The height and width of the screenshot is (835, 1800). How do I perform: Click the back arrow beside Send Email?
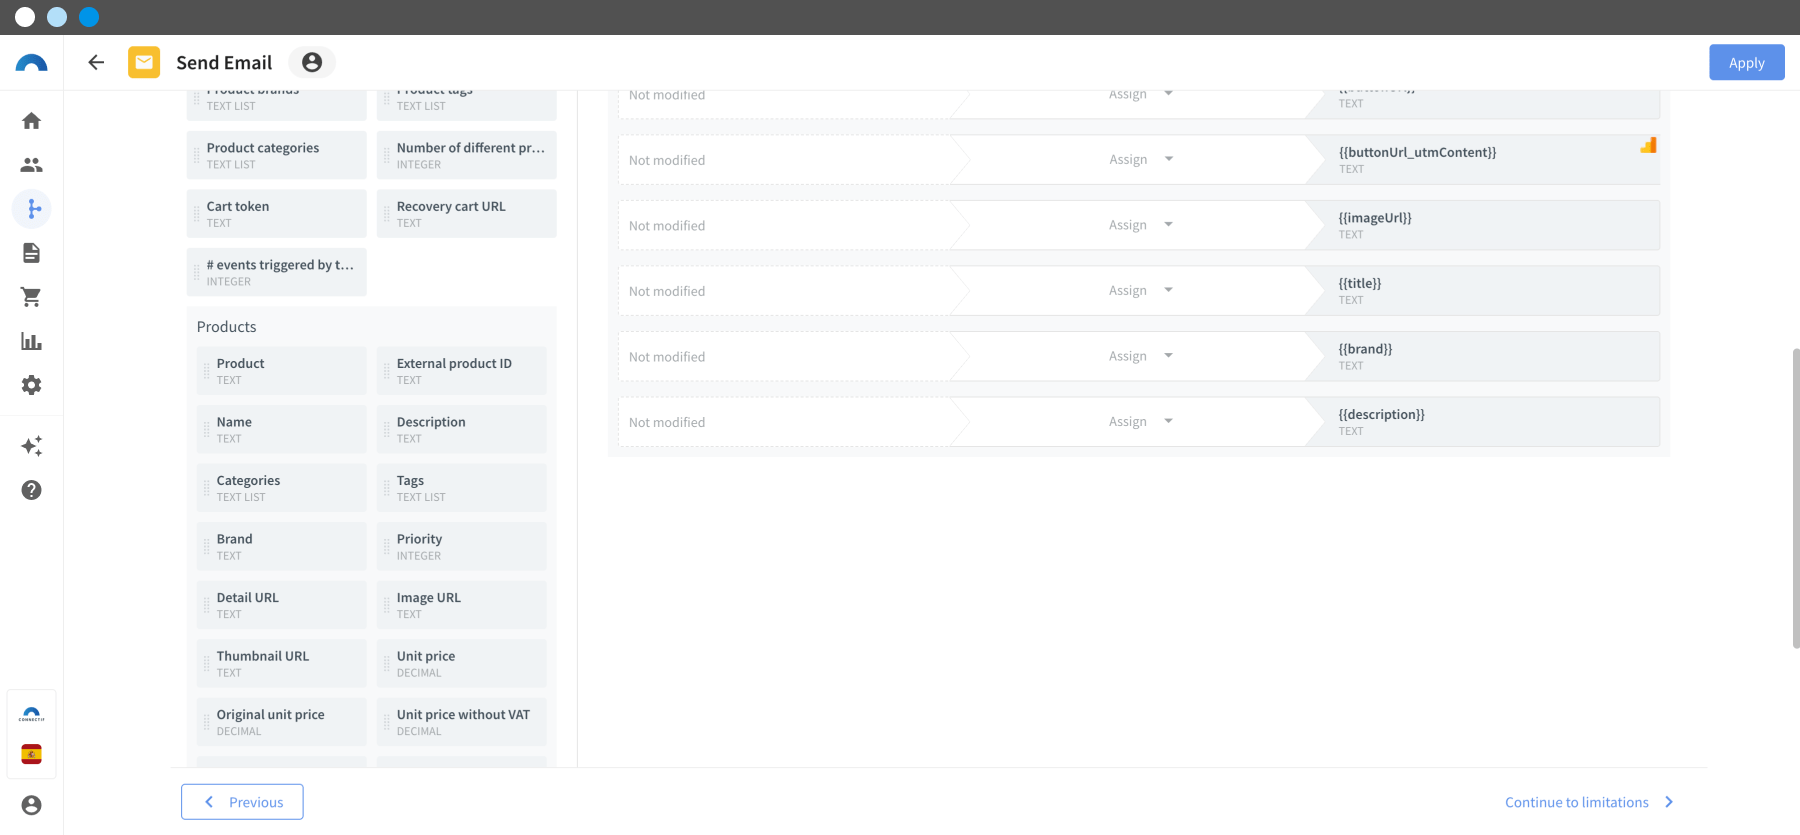pyautogui.click(x=96, y=62)
